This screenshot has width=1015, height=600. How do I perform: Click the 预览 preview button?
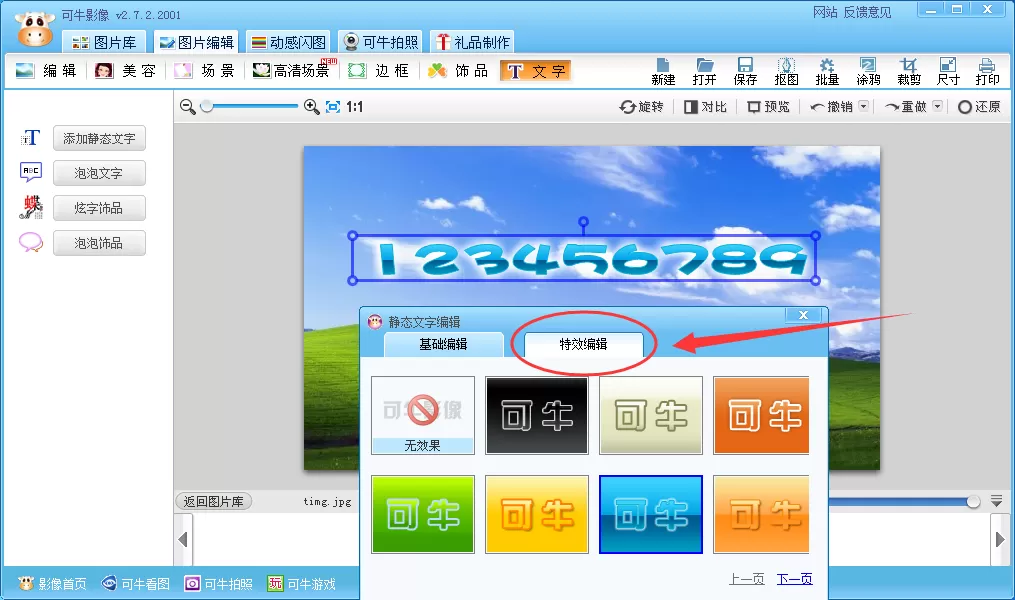(x=768, y=107)
